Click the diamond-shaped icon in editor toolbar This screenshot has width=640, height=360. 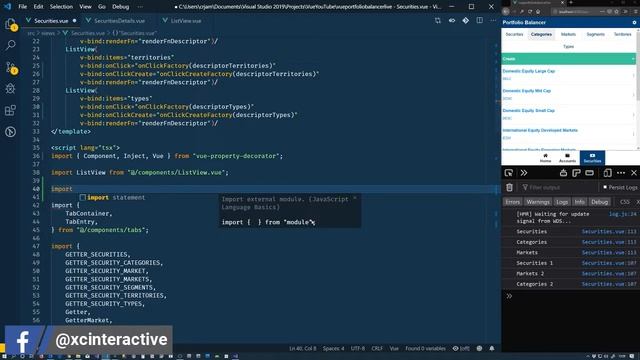(x=466, y=20)
